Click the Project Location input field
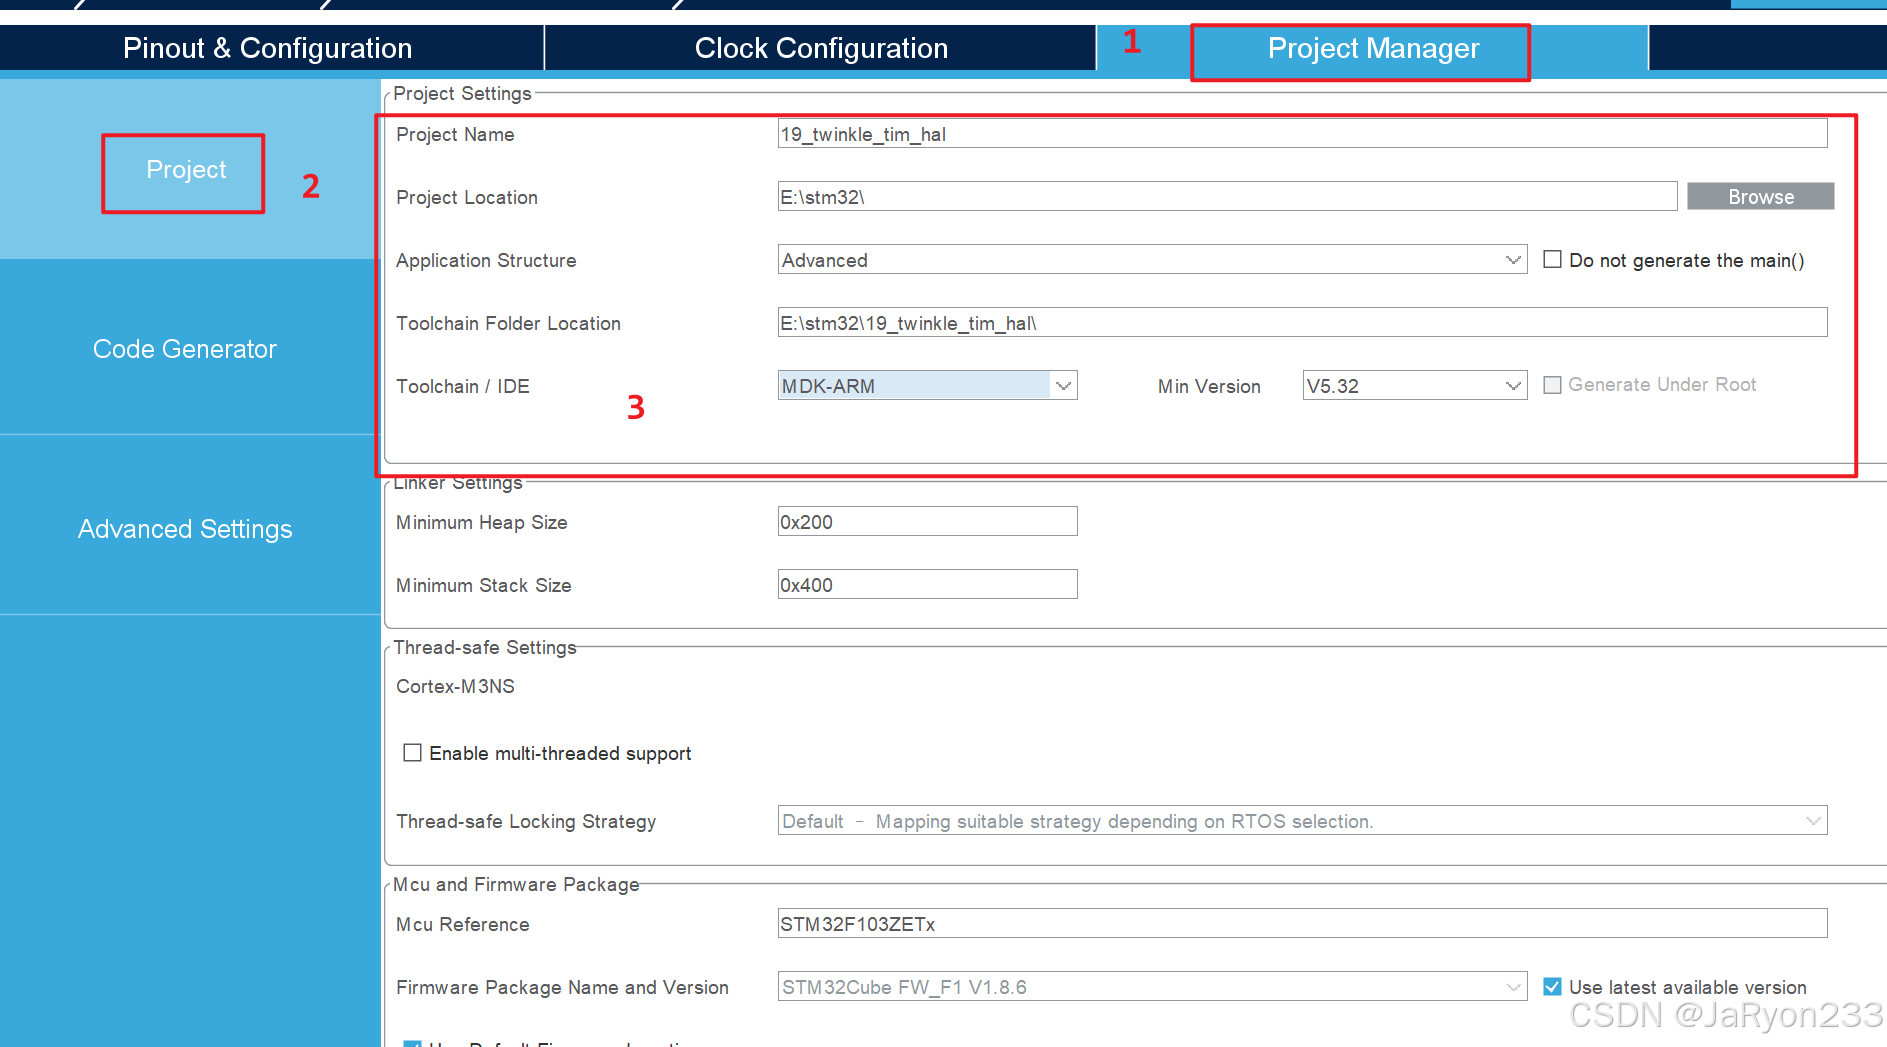Image resolution: width=1887 pixels, height=1047 pixels. [x=1227, y=197]
